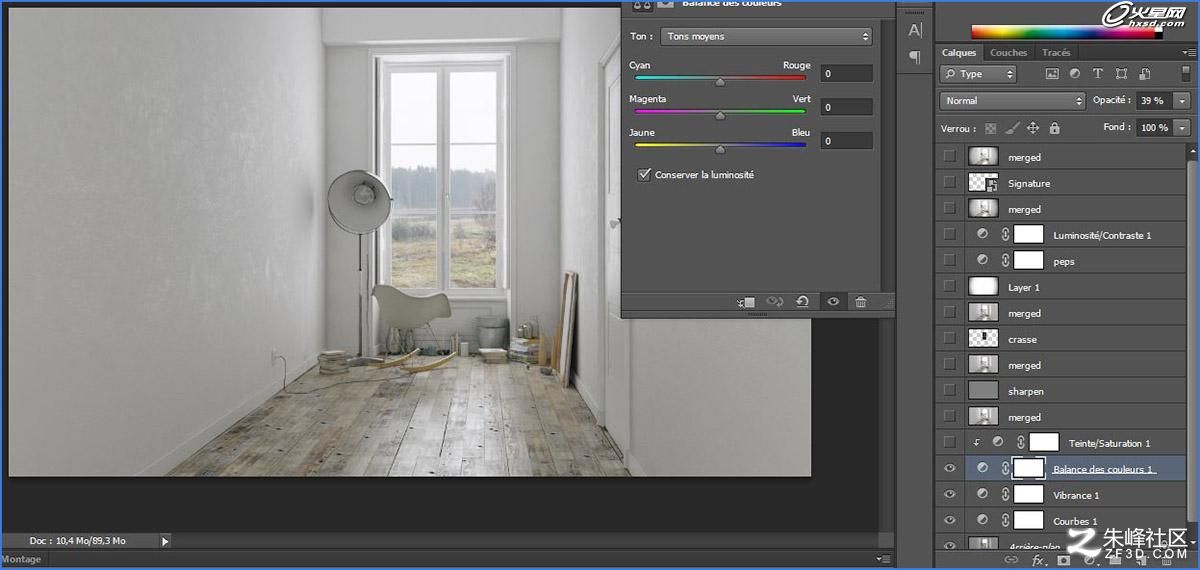Image resolution: width=1200 pixels, height=570 pixels.
Task: Show the Signature layer
Action: tap(950, 182)
